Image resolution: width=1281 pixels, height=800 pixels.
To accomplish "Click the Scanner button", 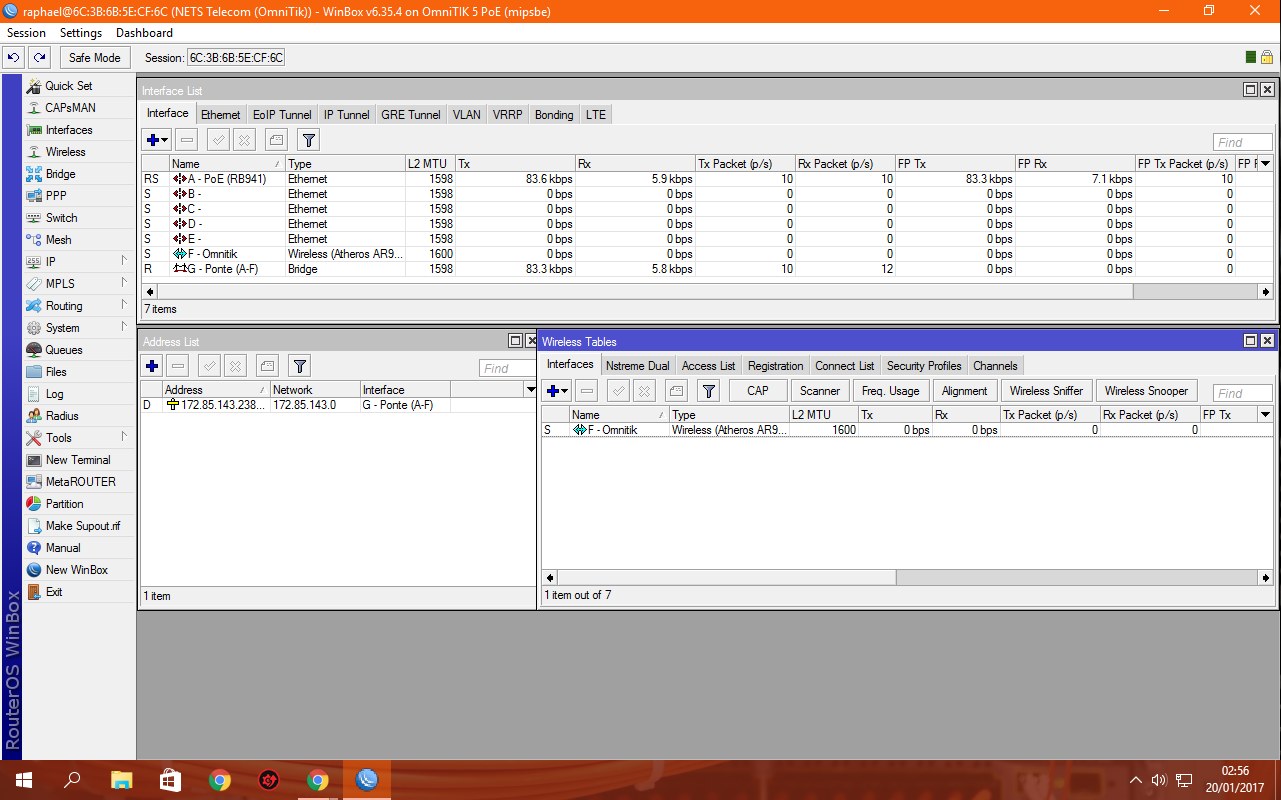I will (820, 391).
